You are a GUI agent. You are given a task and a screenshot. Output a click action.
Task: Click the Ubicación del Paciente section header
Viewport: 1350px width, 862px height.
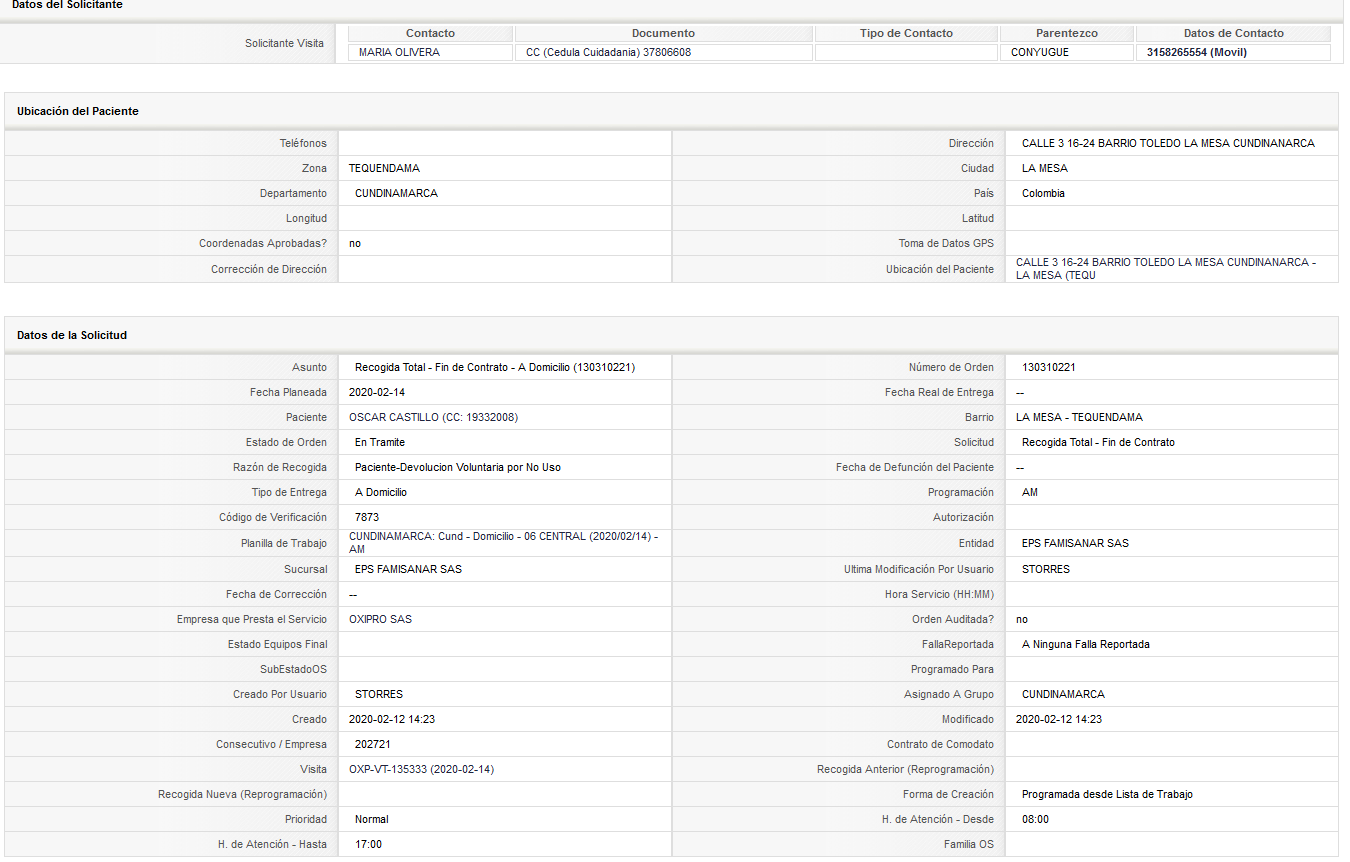click(x=78, y=111)
